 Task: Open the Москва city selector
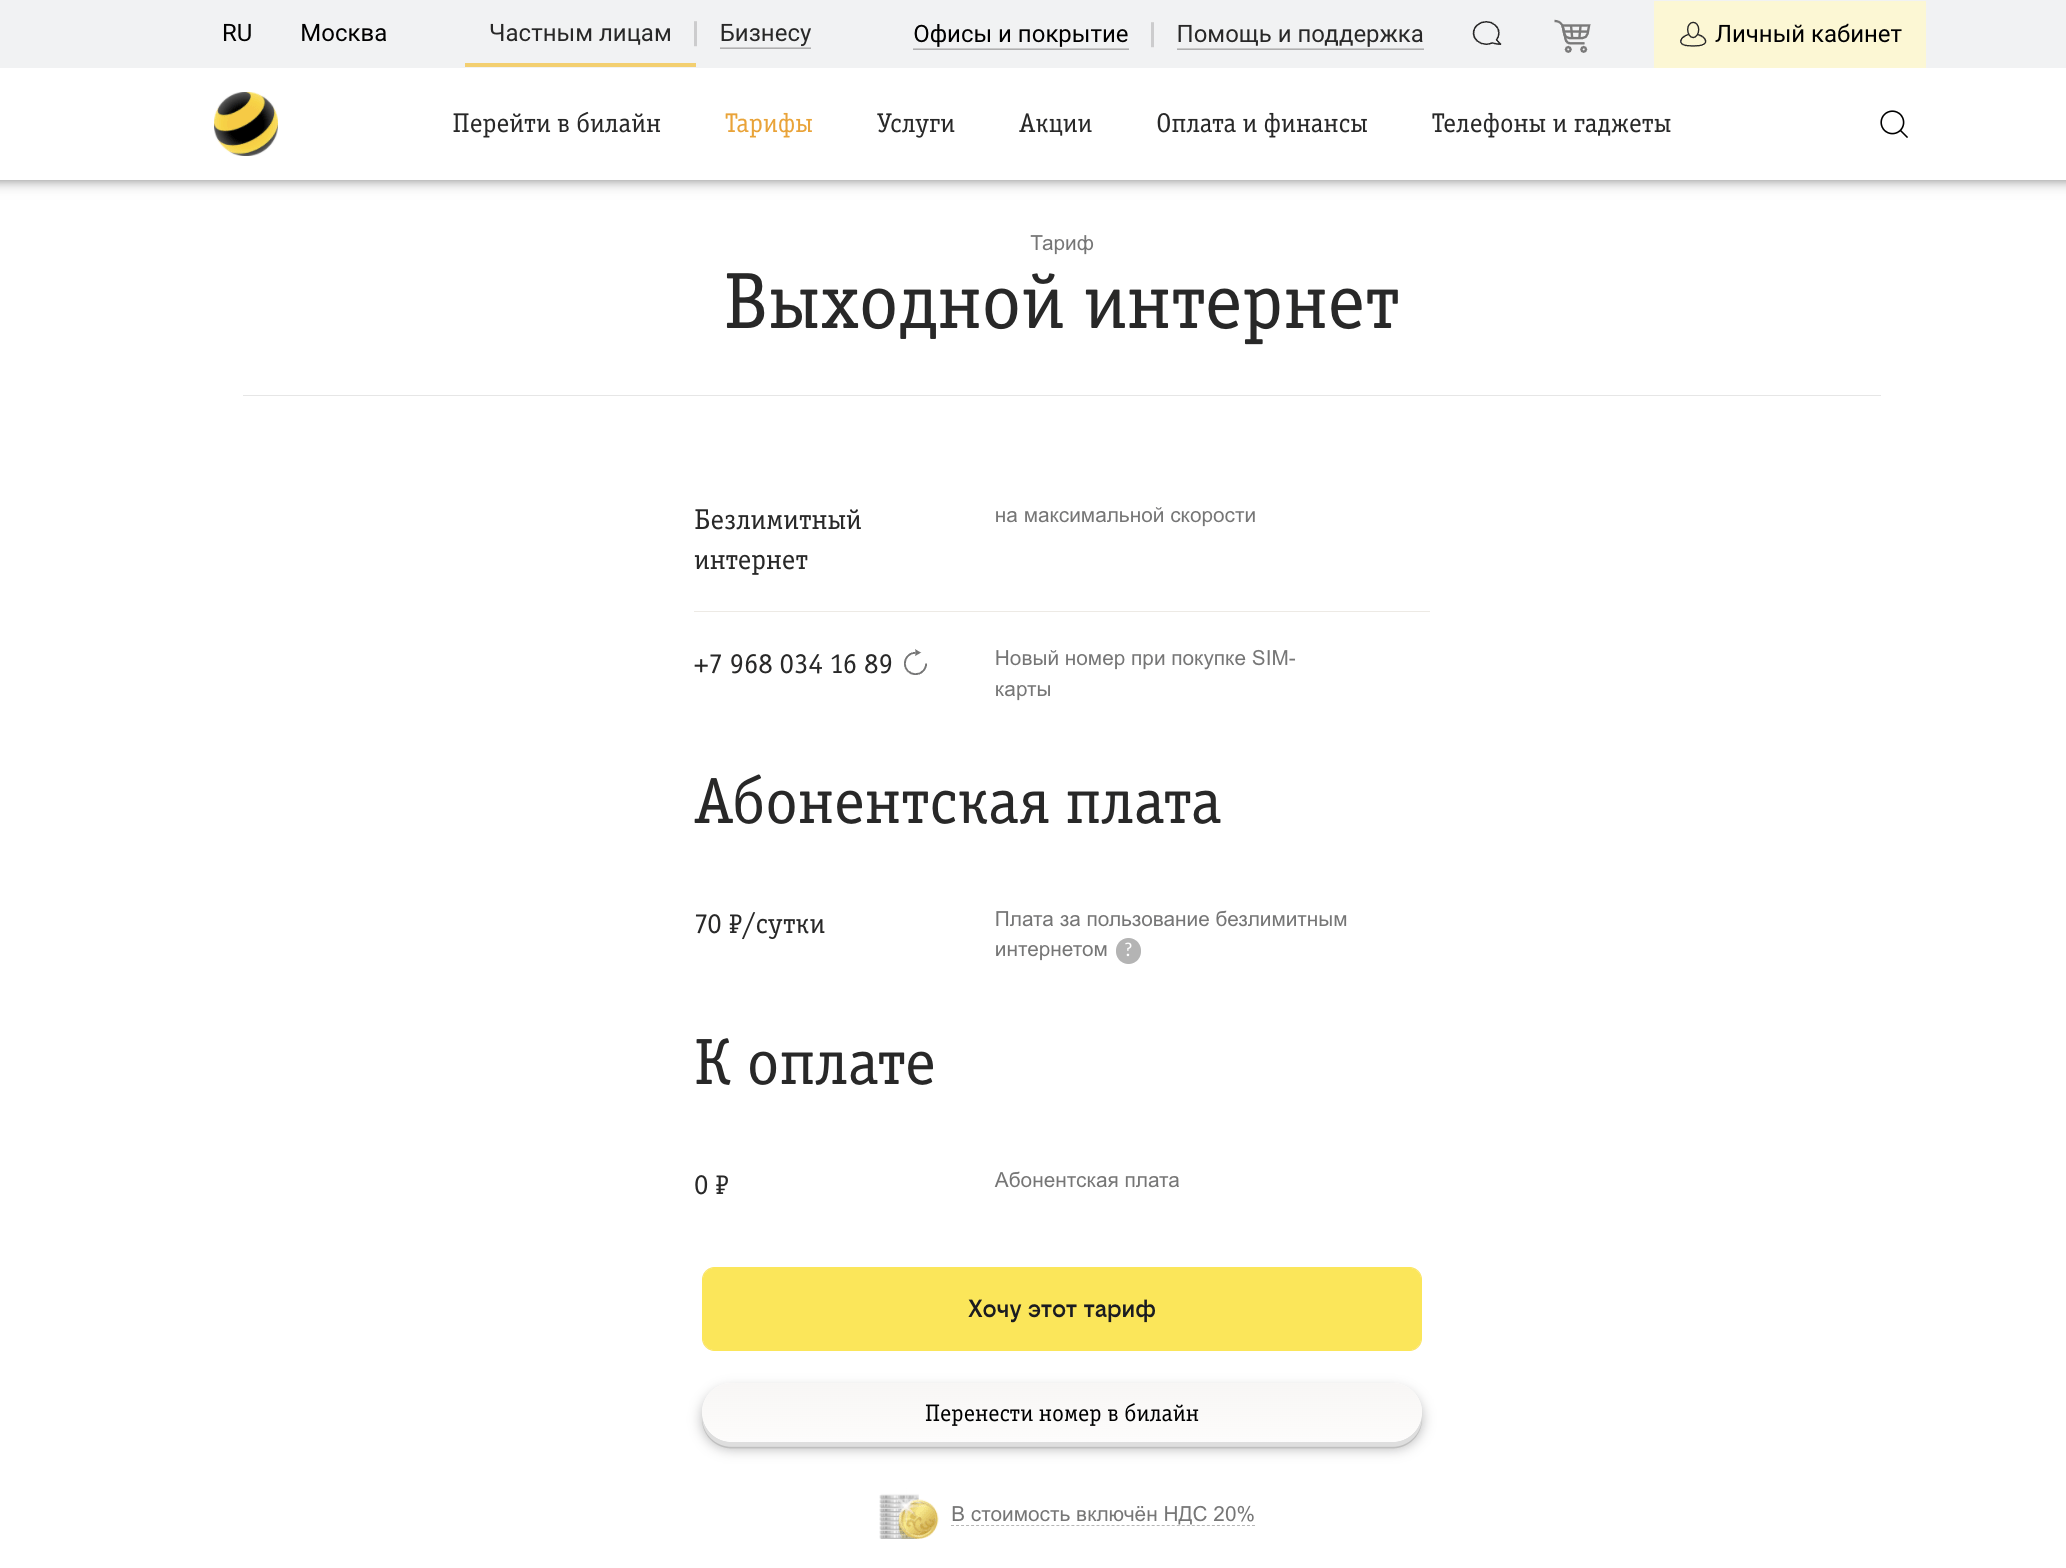coord(342,32)
